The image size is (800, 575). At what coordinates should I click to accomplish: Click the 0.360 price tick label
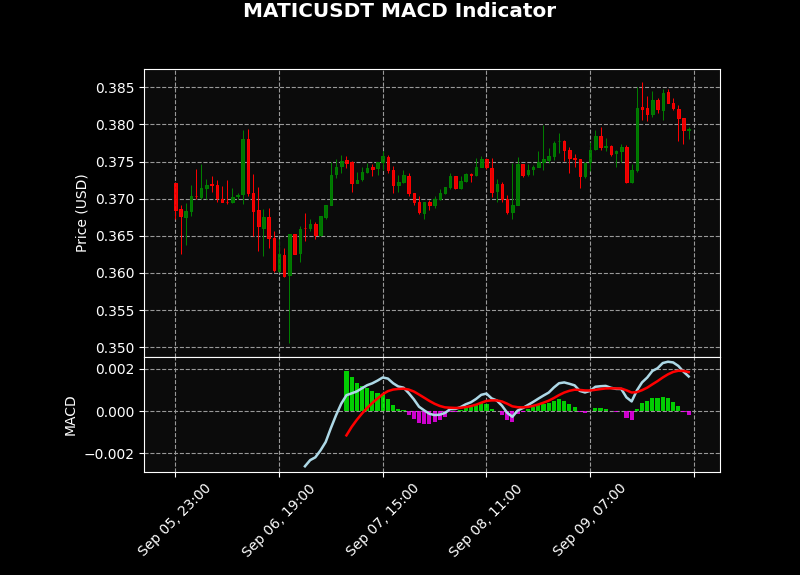115,273
